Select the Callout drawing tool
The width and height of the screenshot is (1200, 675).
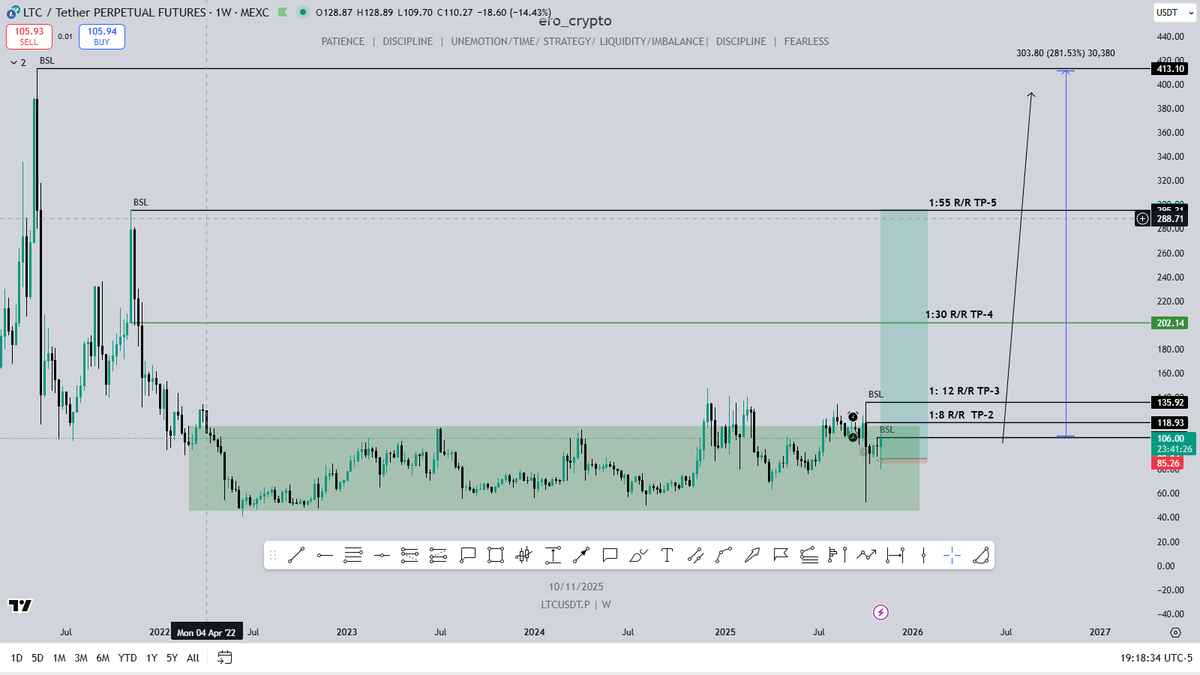point(467,555)
